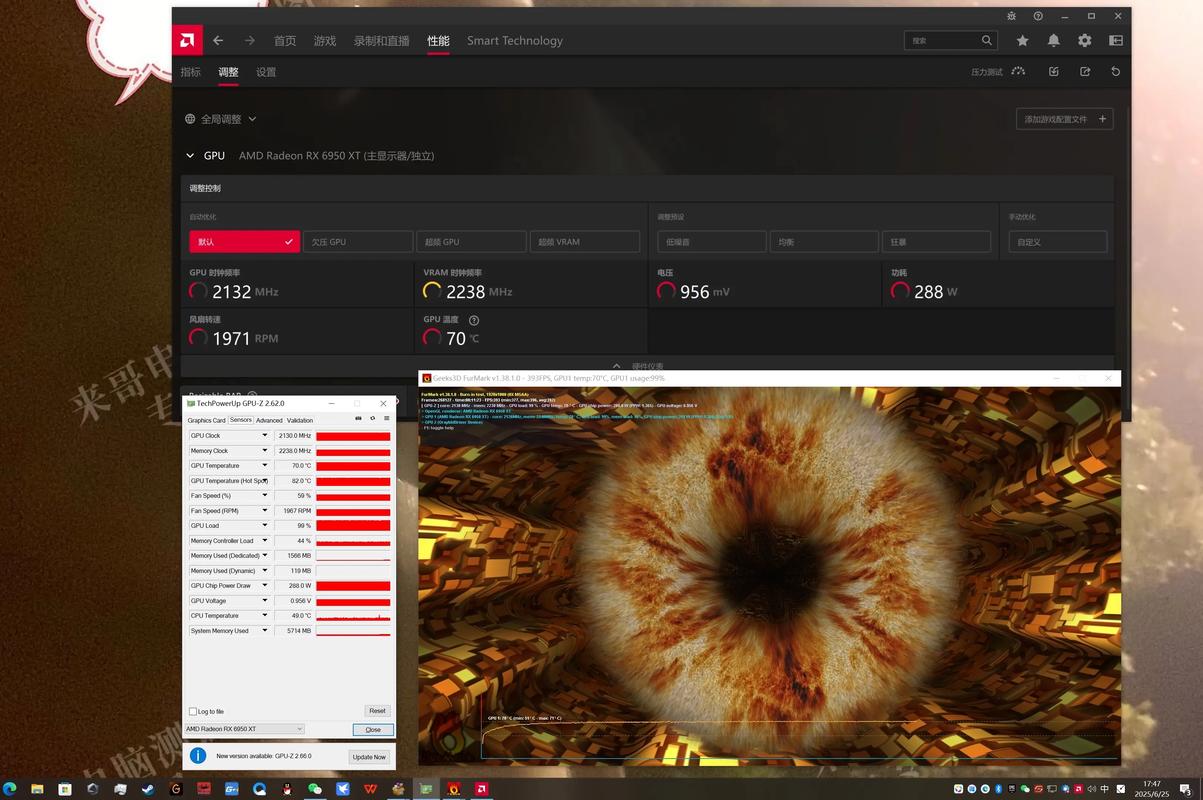Select the 低噪音 preset

point(712,242)
